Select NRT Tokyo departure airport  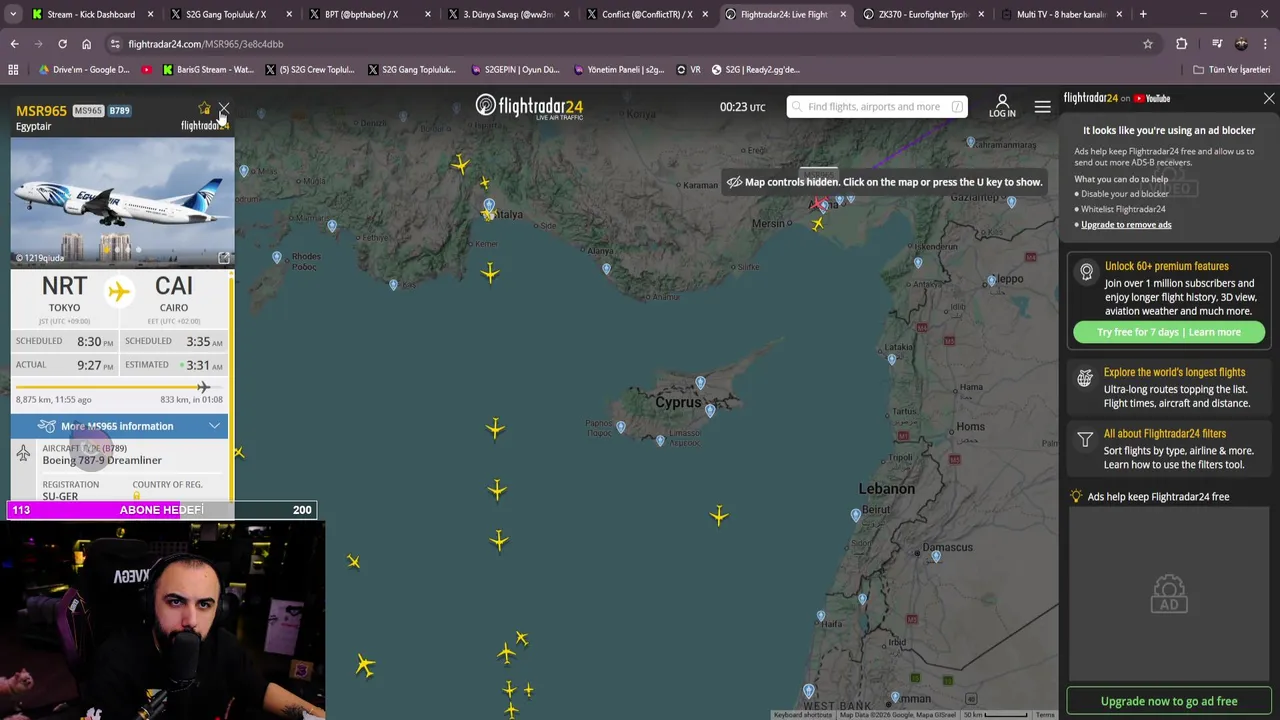click(x=64, y=294)
